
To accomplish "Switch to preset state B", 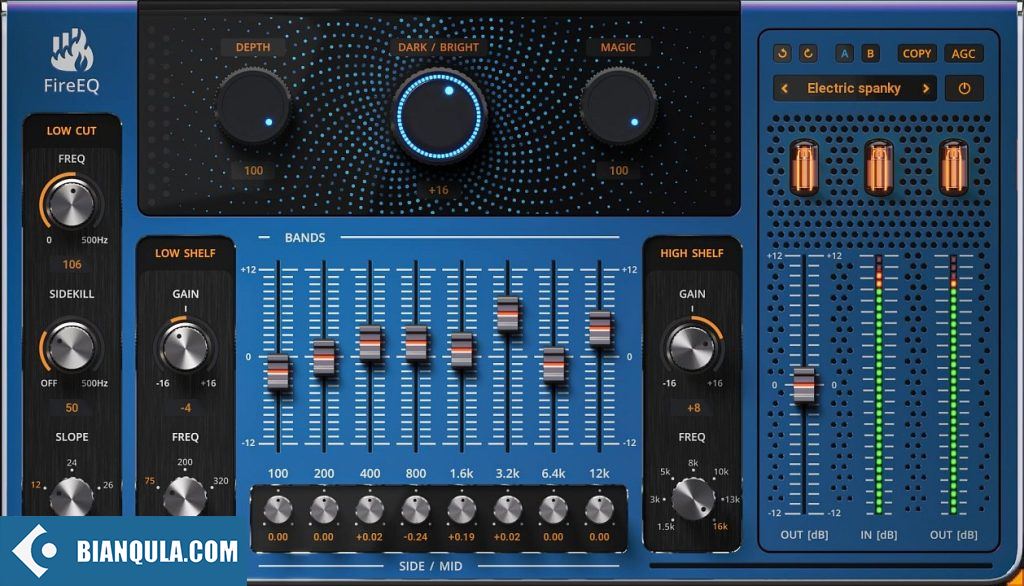I will (x=870, y=54).
